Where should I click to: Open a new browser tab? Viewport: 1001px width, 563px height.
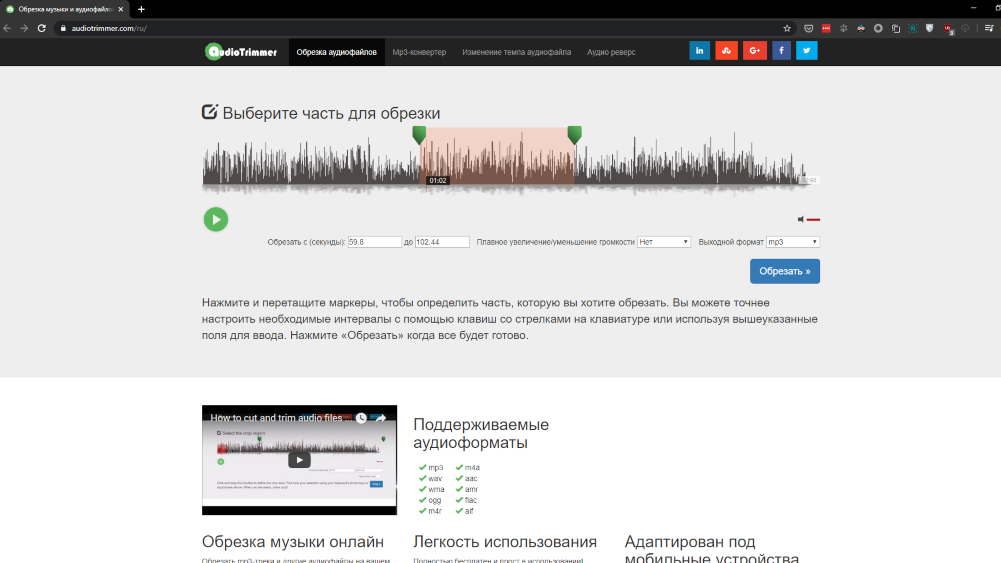click(x=141, y=9)
